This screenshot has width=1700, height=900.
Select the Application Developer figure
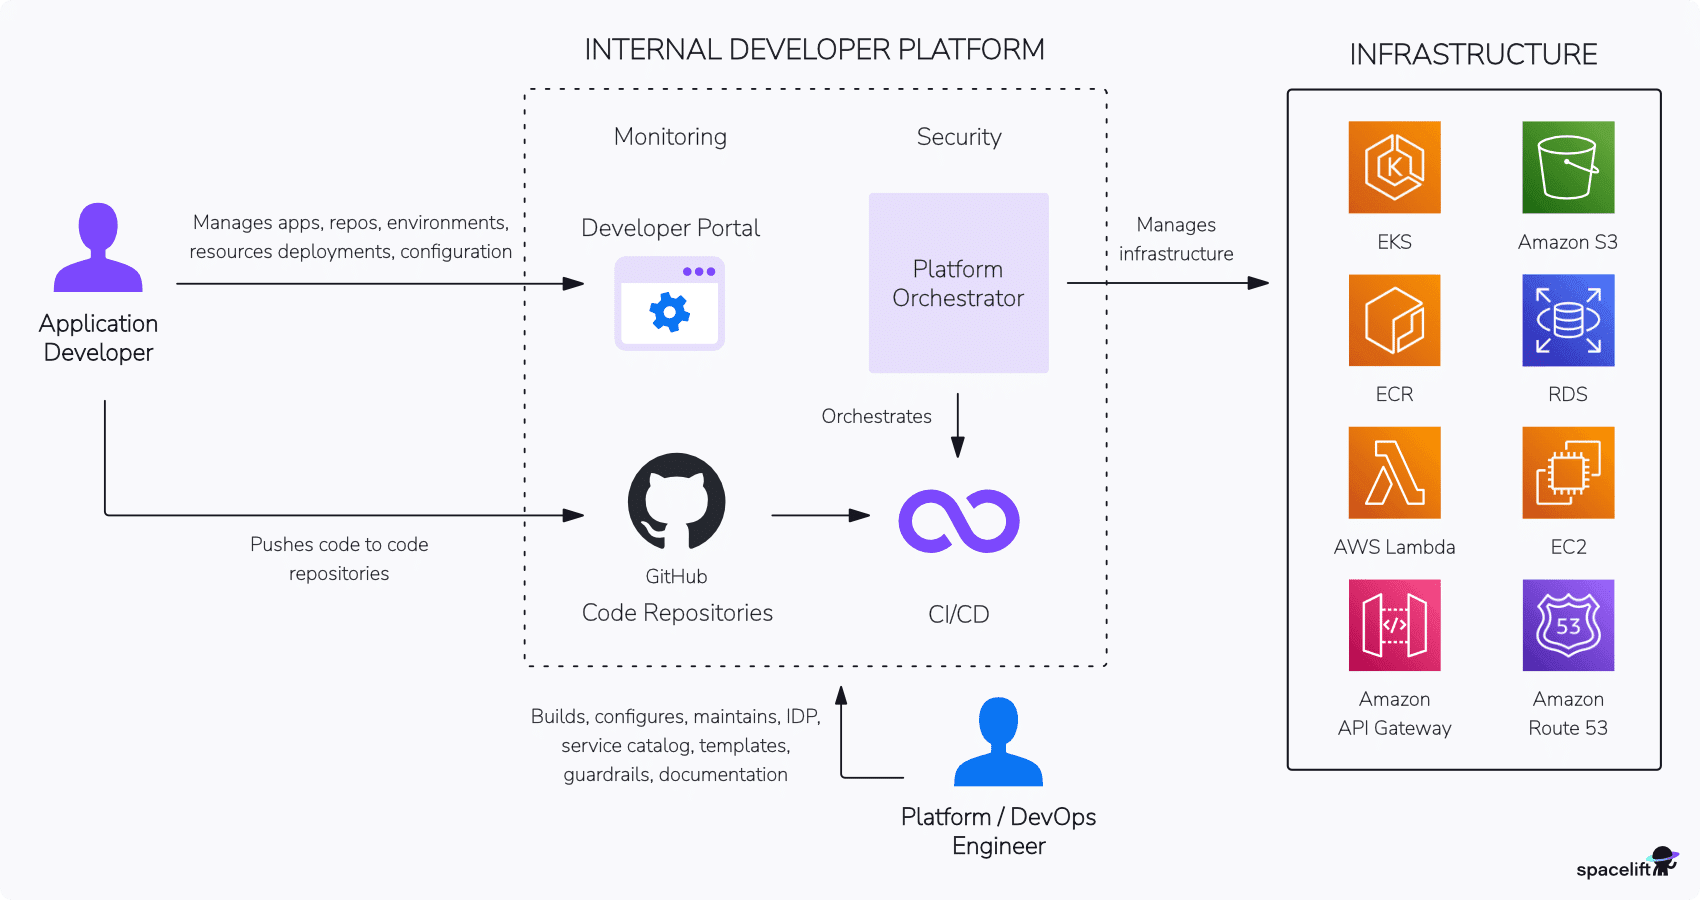coord(97,248)
